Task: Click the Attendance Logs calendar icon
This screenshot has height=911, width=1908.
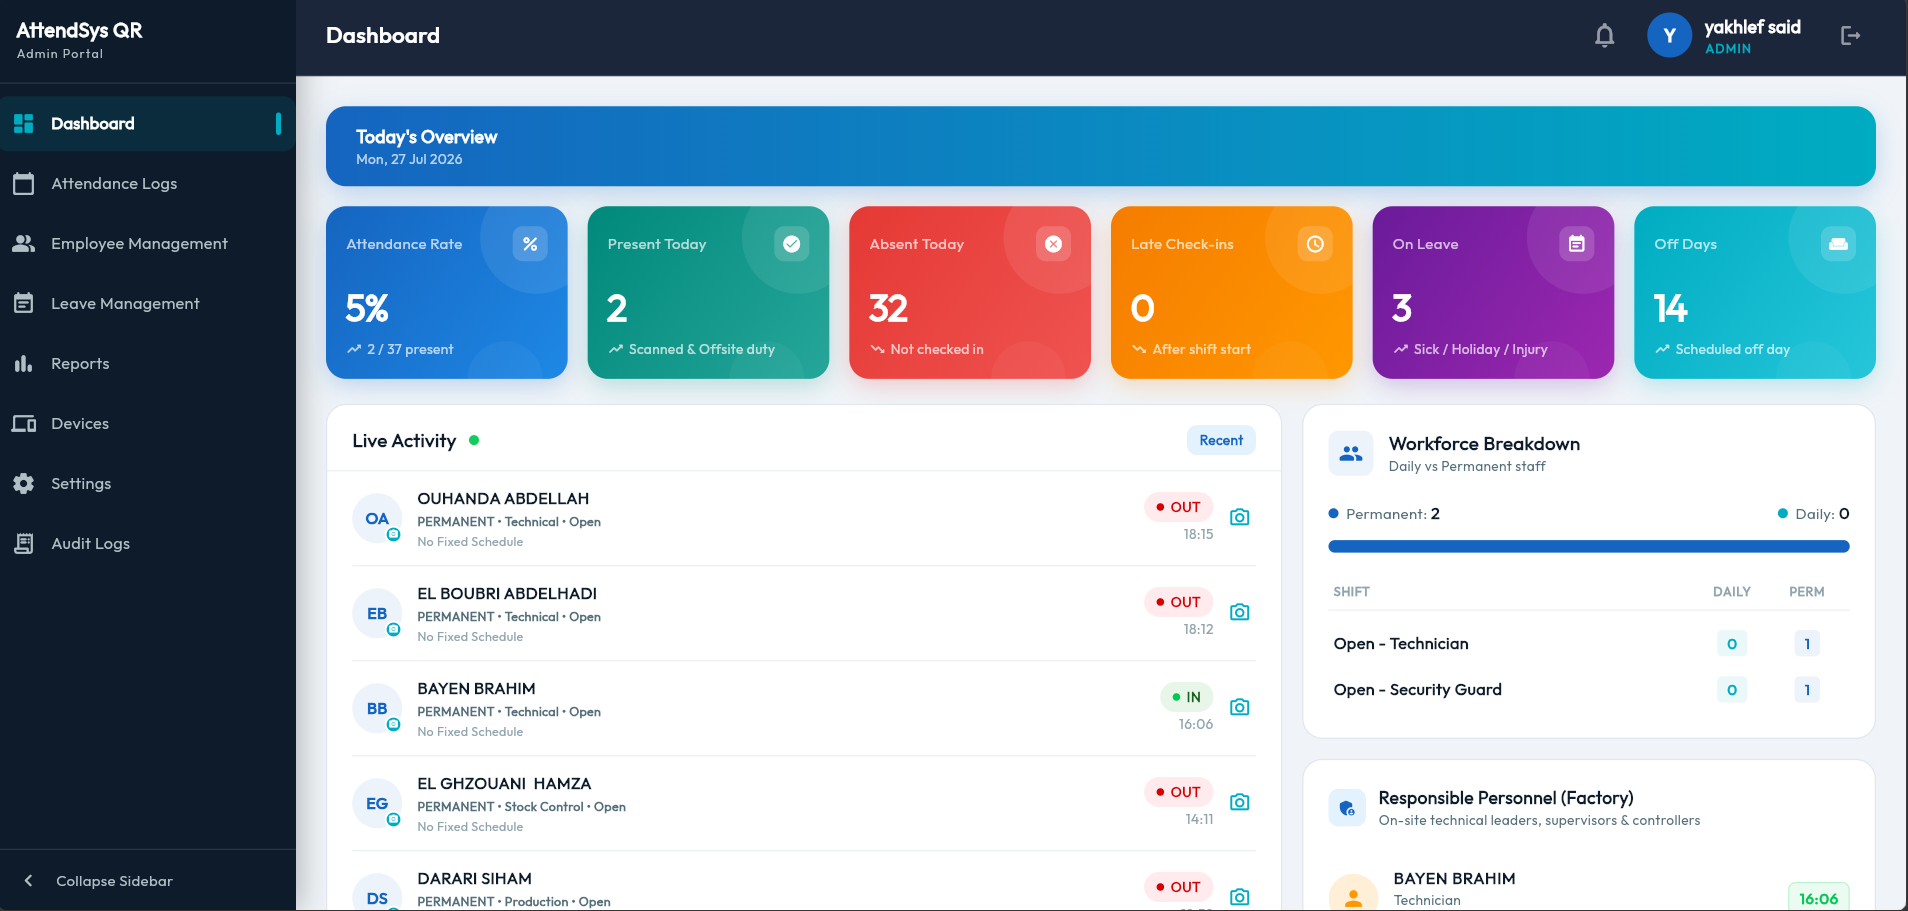Action: pyautogui.click(x=24, y=184)
